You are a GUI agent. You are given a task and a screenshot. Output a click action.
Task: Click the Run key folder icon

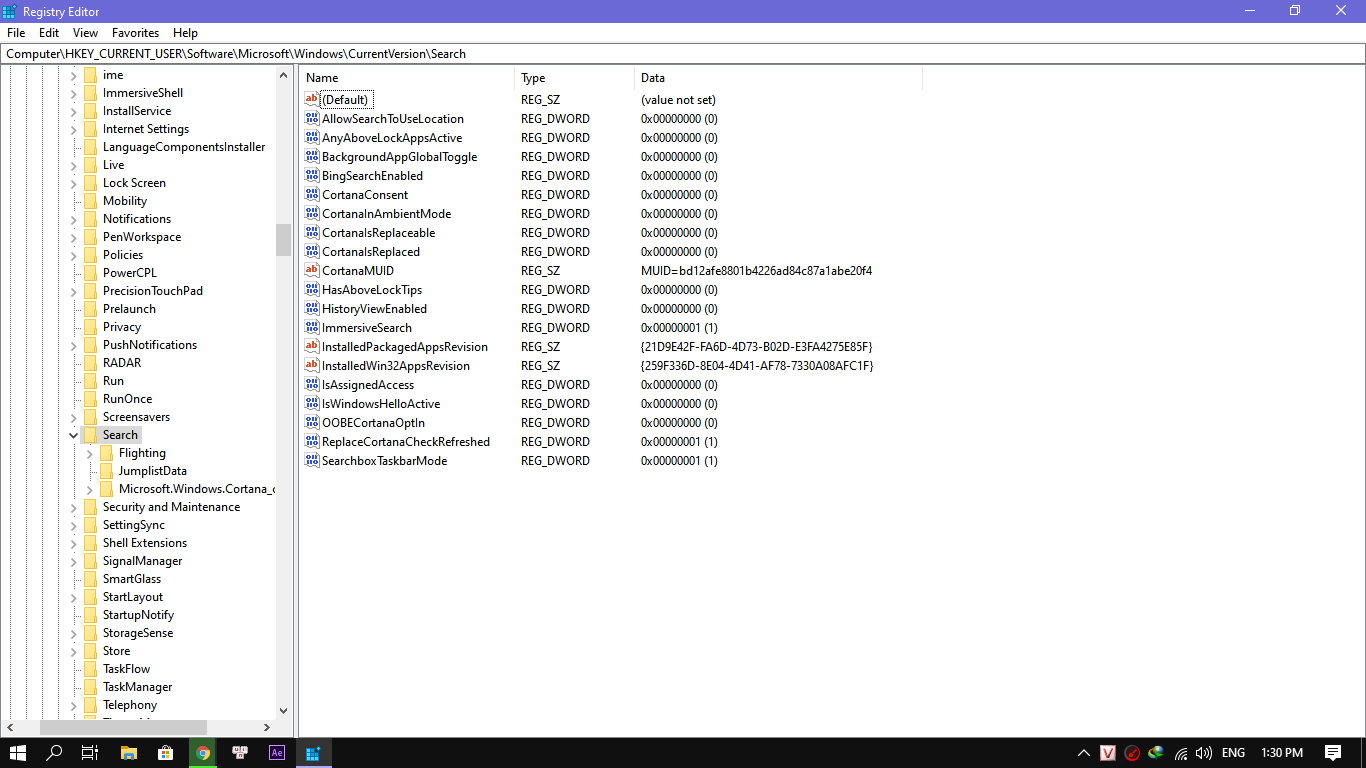(90, 381)
